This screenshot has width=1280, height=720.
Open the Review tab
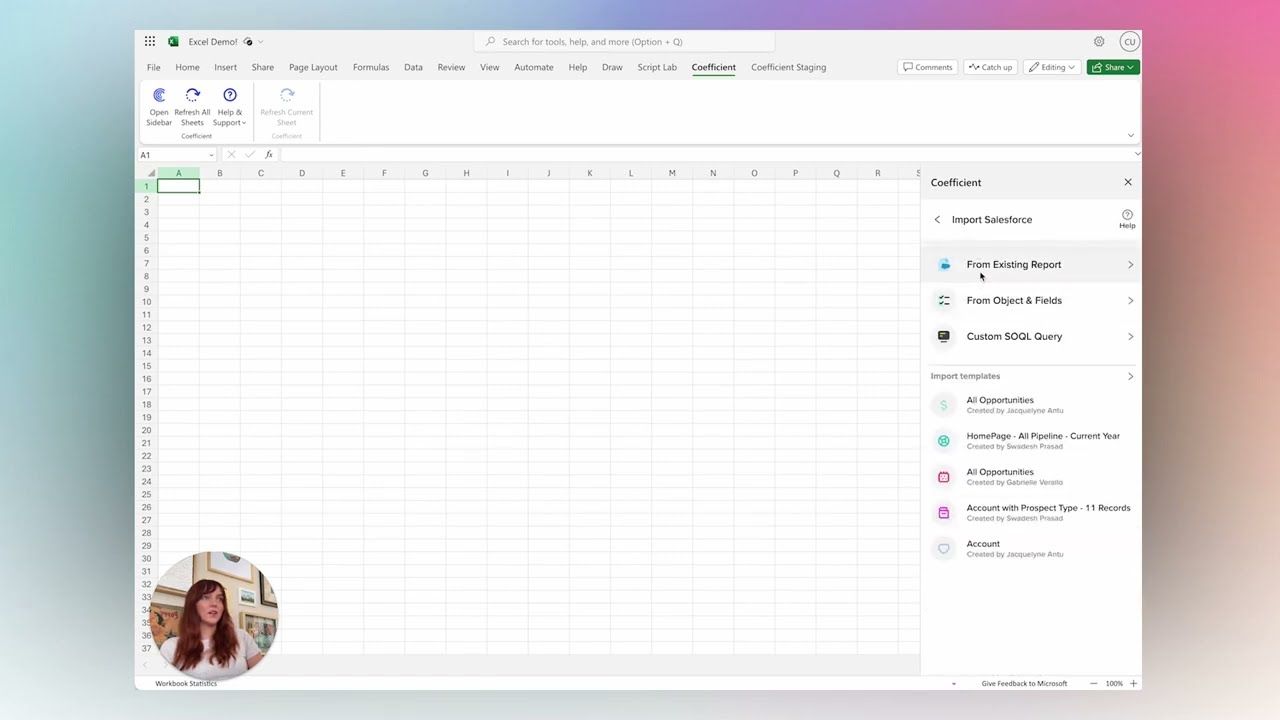click(451, 67)
